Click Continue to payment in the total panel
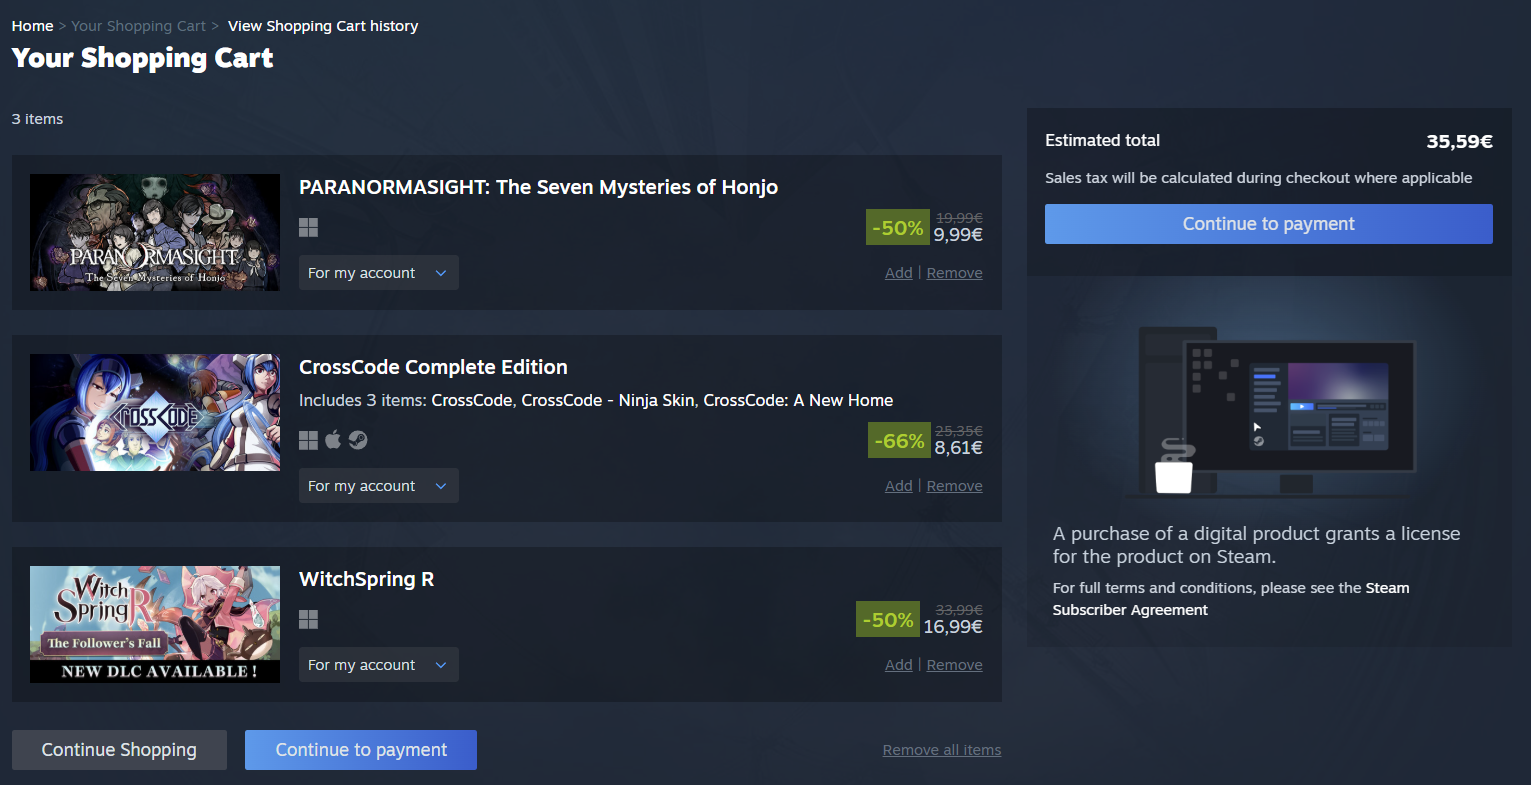The height and width of the screenshot is (785, 1531). [x=1268, y=224]
